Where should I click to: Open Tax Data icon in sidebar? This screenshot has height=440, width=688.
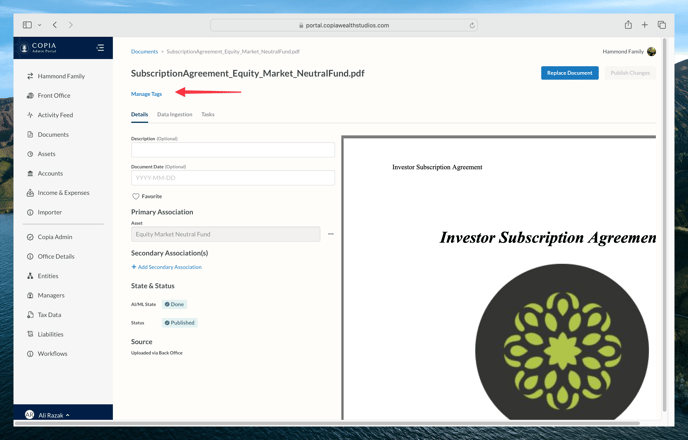click(30, 315)
